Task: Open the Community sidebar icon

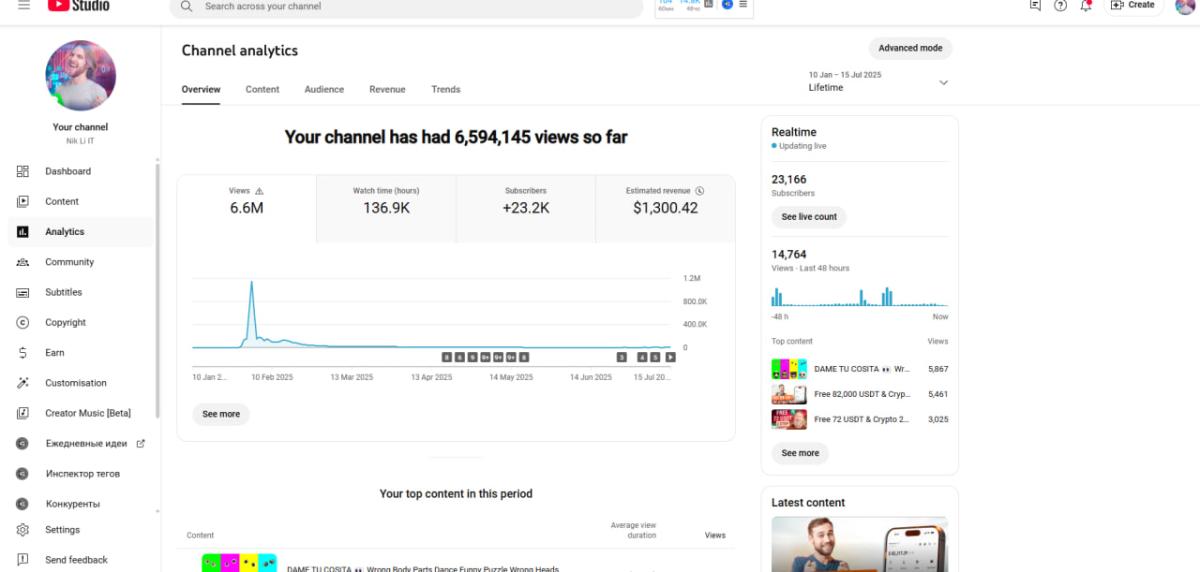Action: point(23,262)
